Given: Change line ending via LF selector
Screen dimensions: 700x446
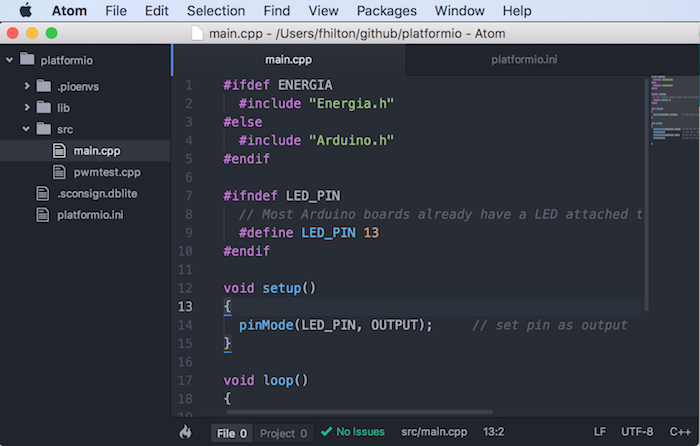Looking at the screenshot, I should 600,432.
